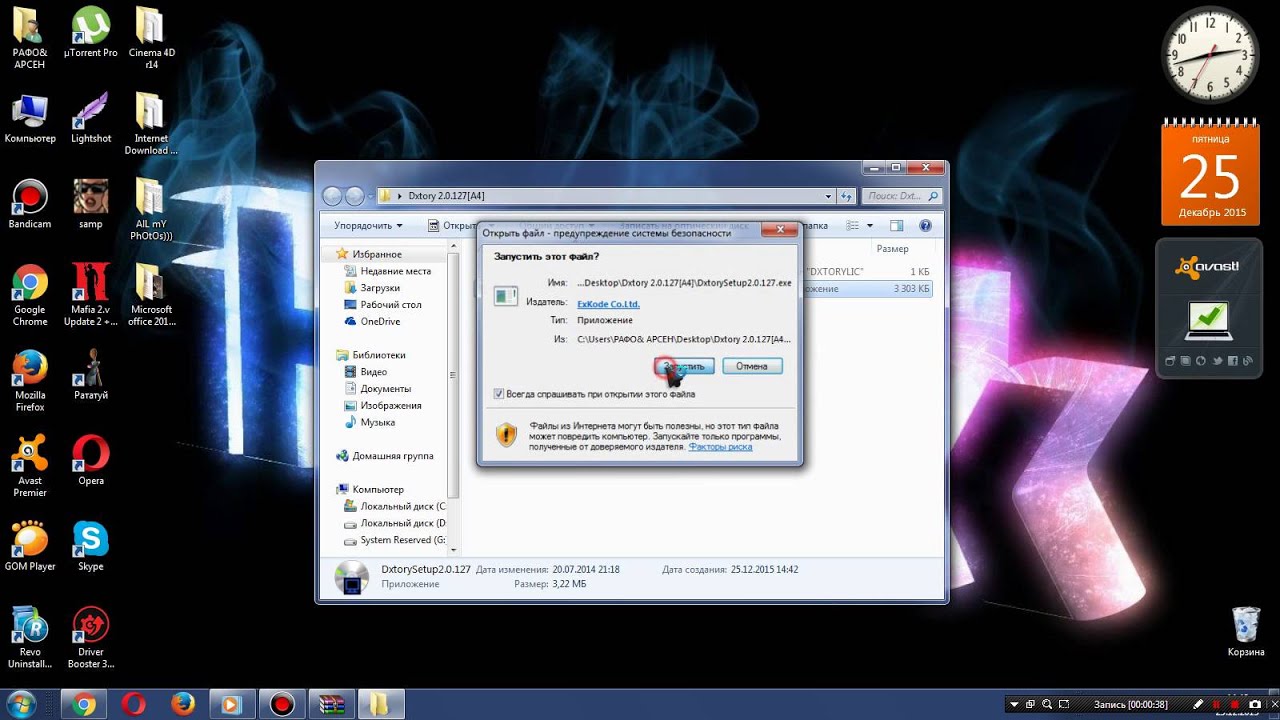Open the Факторы риска link
Image resolution: width=1280 pixels, height=720 pixels.
[x=720, y=447]
